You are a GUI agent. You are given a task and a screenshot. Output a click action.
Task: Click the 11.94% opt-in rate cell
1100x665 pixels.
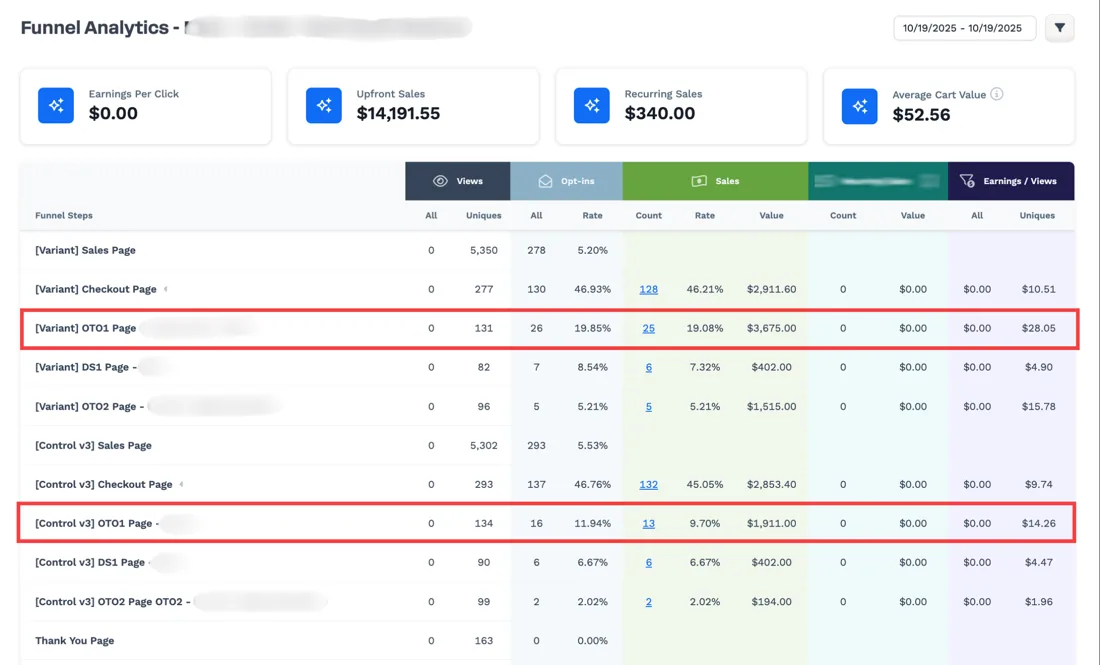[592, 523]
